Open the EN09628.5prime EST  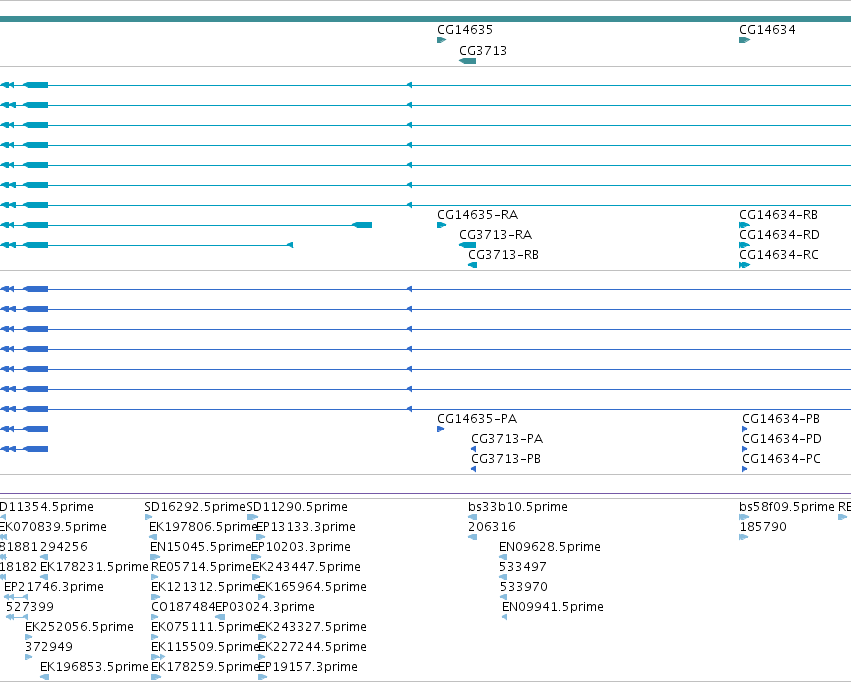(x=503, y=557)
